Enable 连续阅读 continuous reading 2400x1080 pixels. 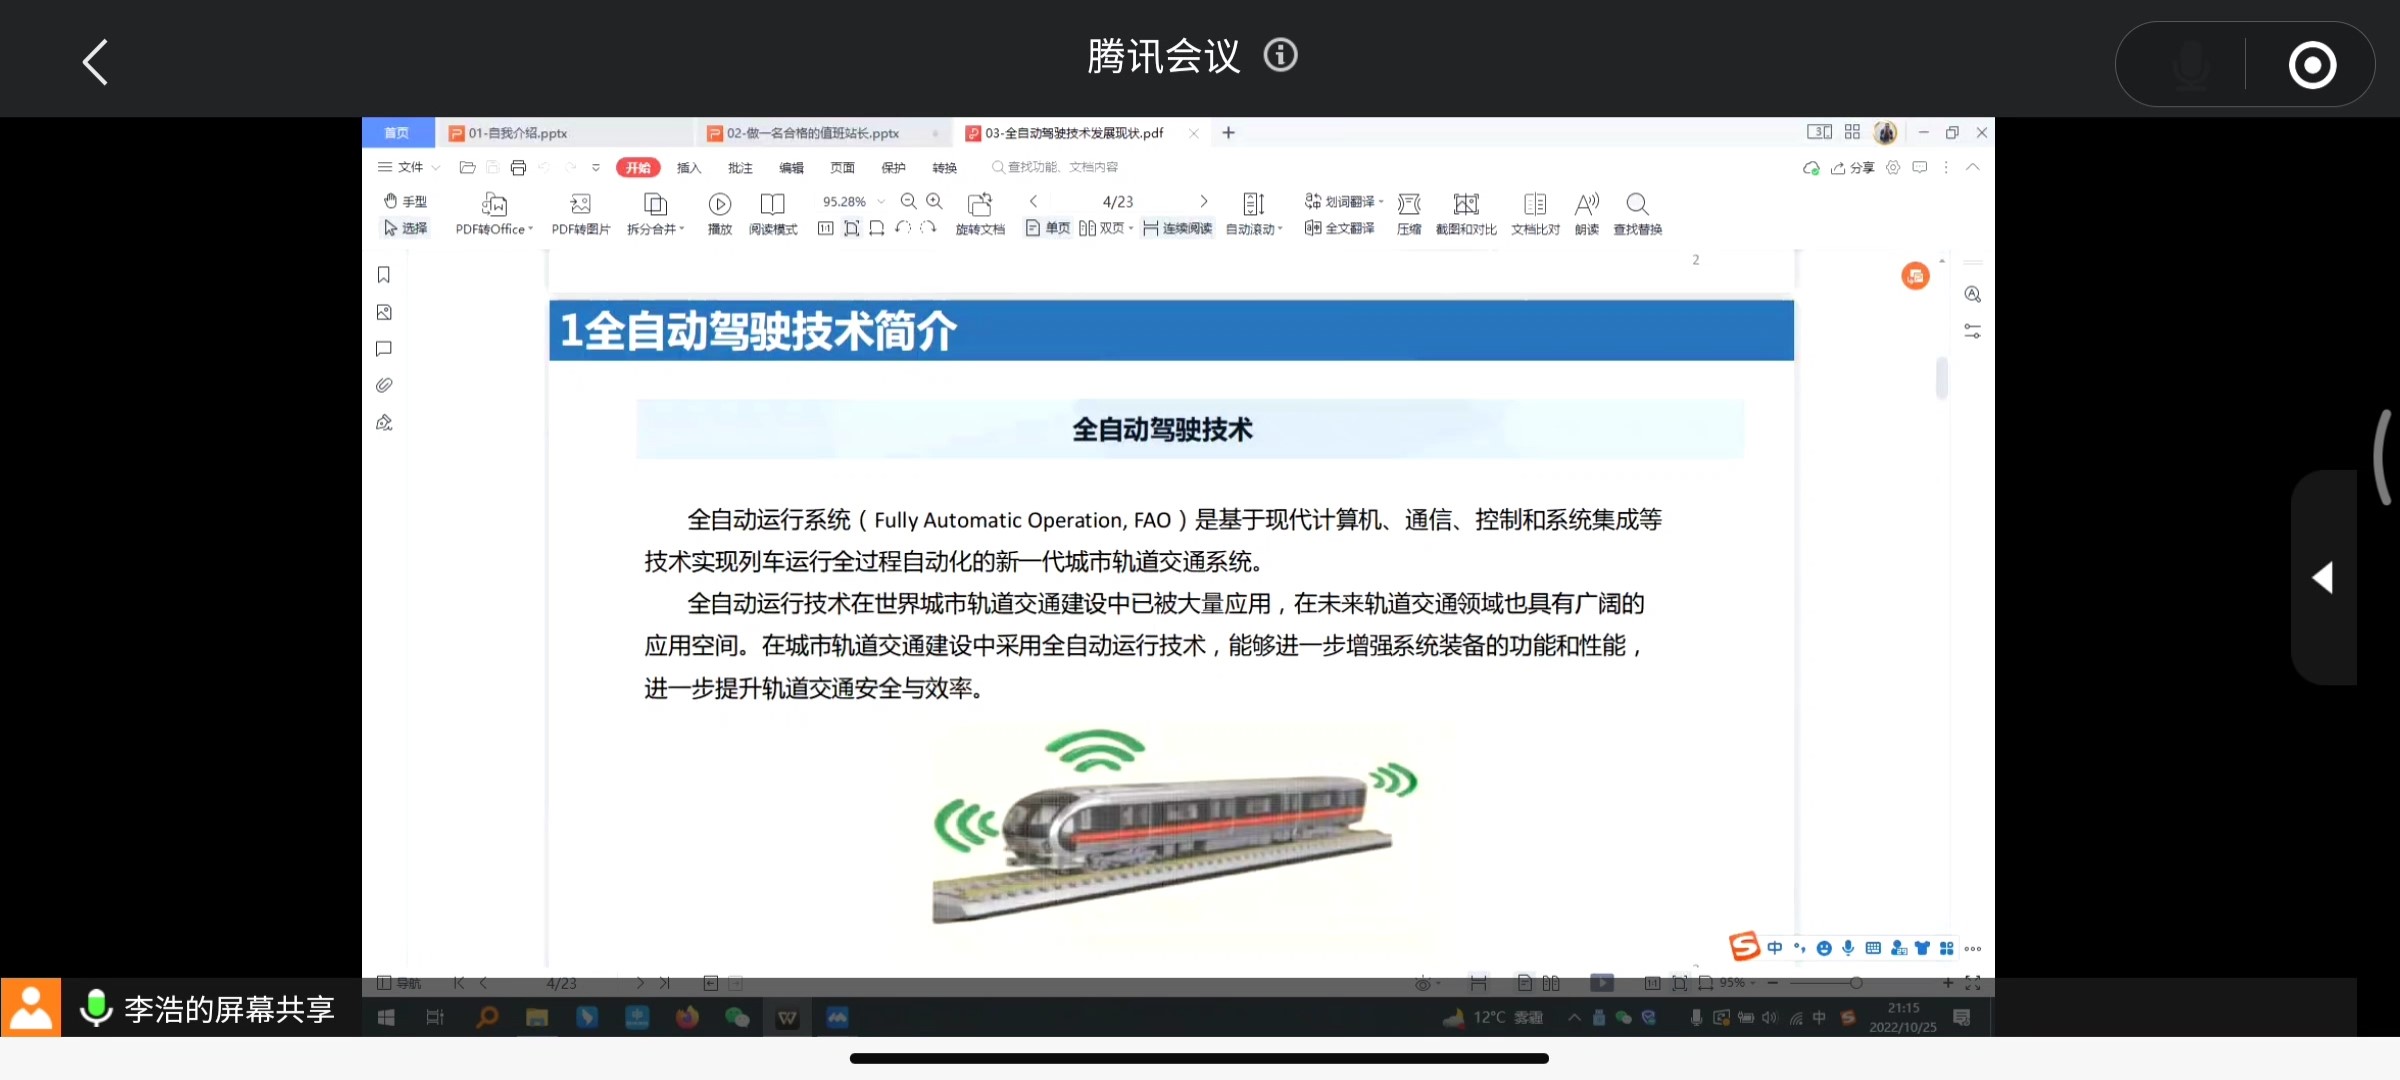point(1178,229)
